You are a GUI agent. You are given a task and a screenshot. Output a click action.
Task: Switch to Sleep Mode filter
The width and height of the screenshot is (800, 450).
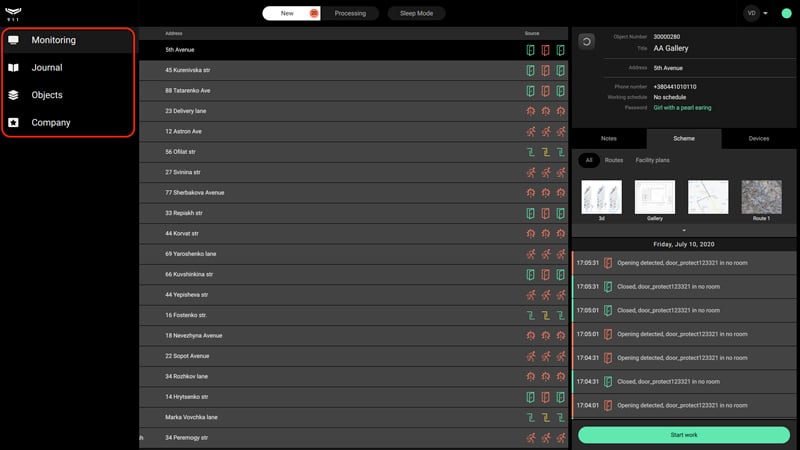[x=416, y=13]
